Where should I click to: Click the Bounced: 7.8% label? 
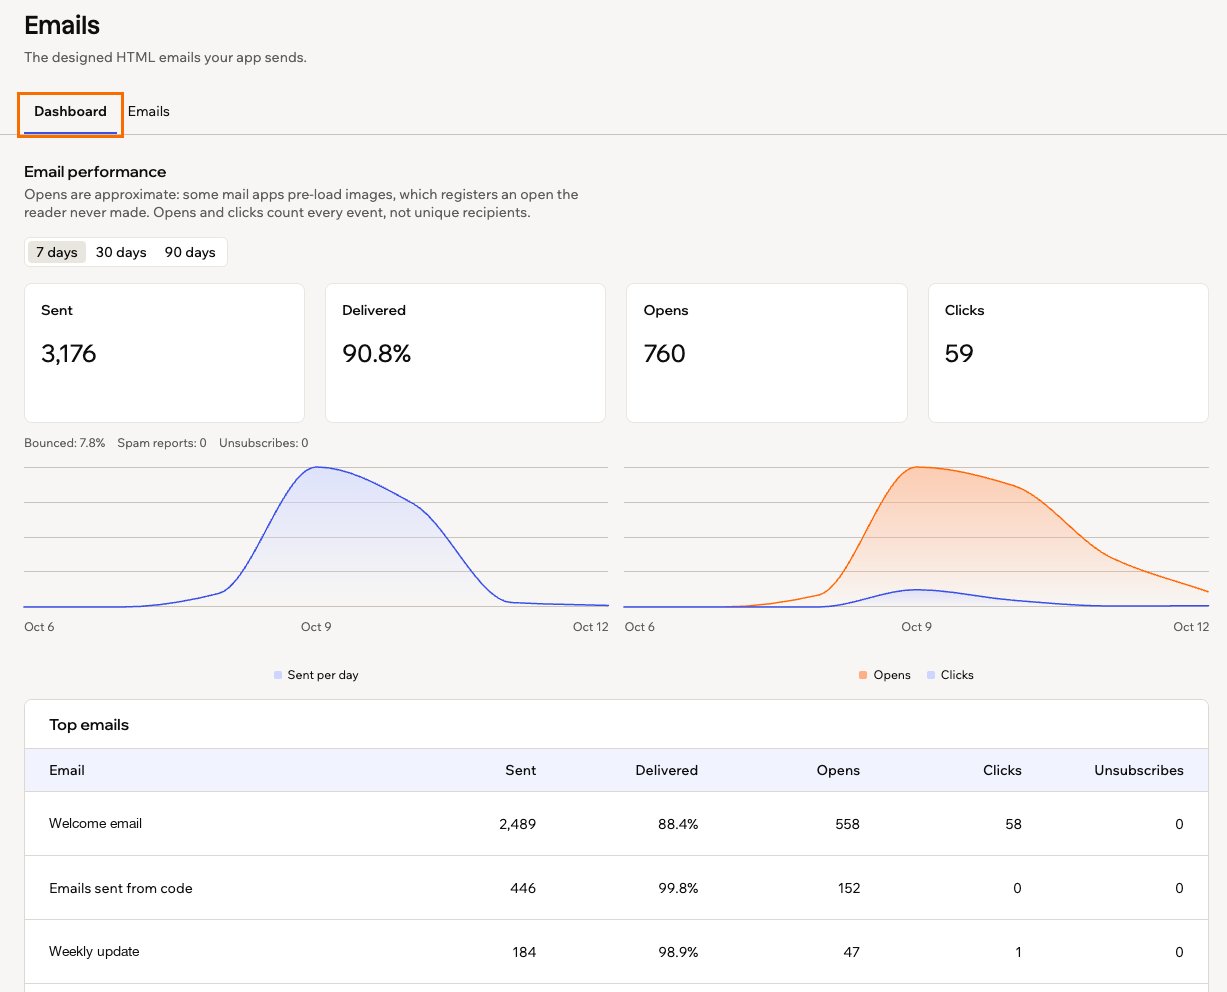[x=64, y=443]
